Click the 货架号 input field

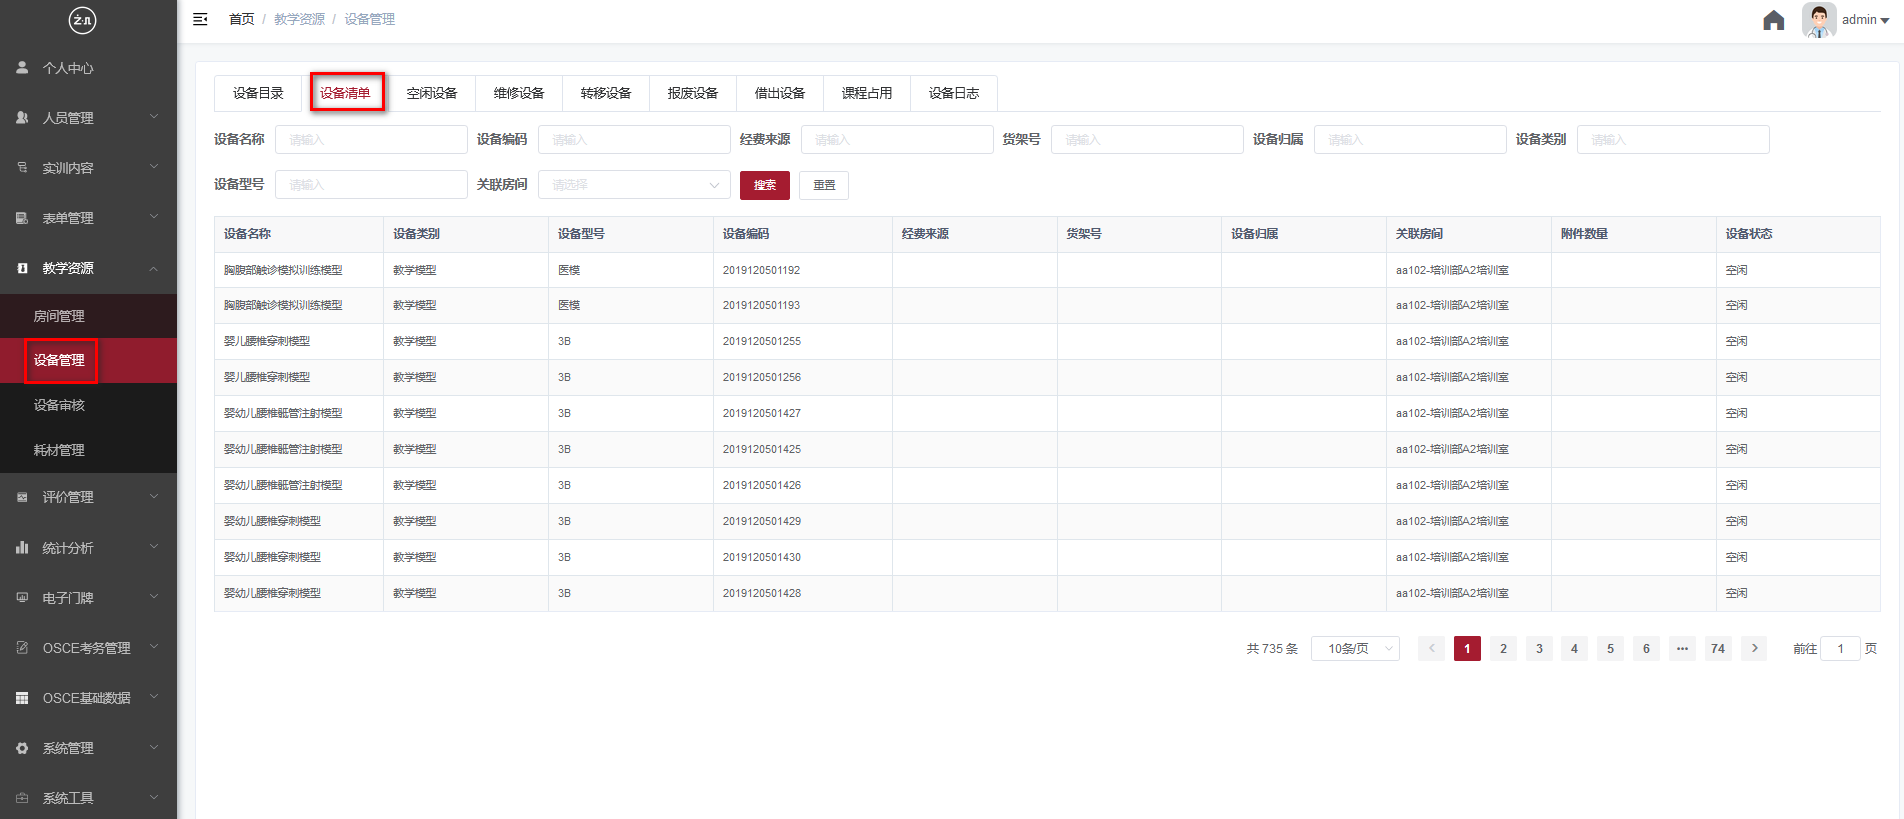1147,140
